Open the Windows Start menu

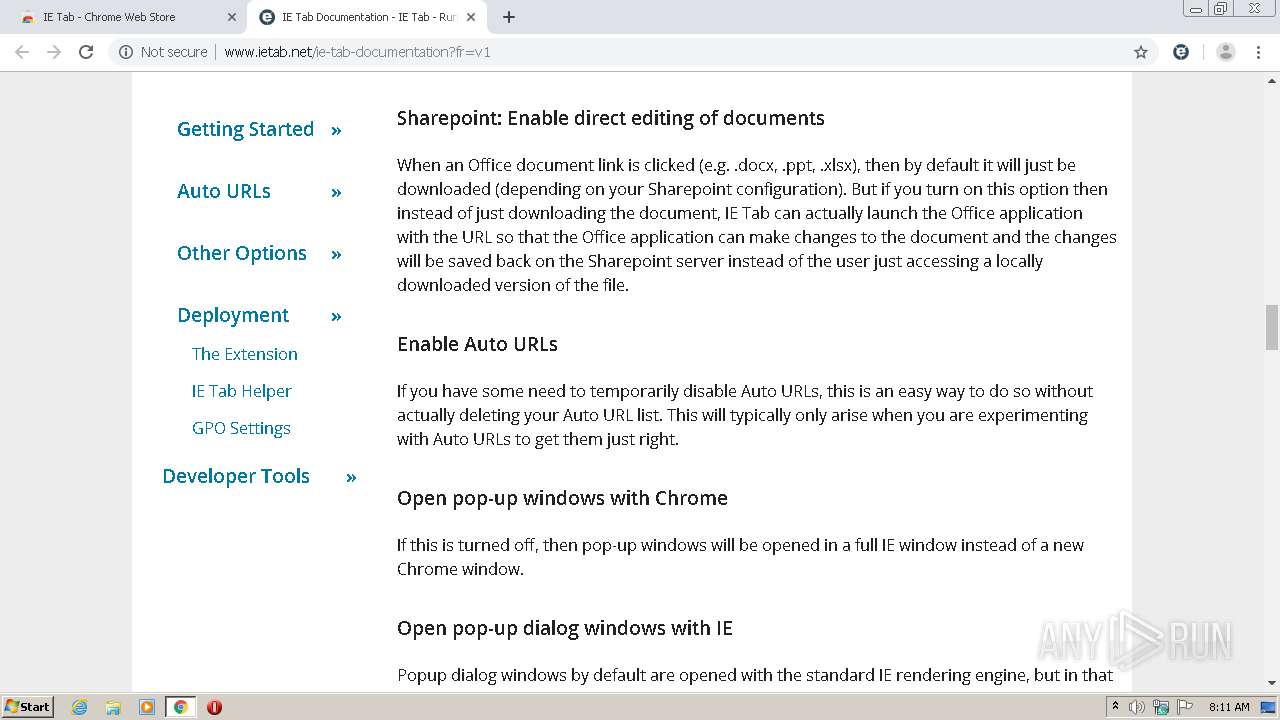(x=27, y=707)
